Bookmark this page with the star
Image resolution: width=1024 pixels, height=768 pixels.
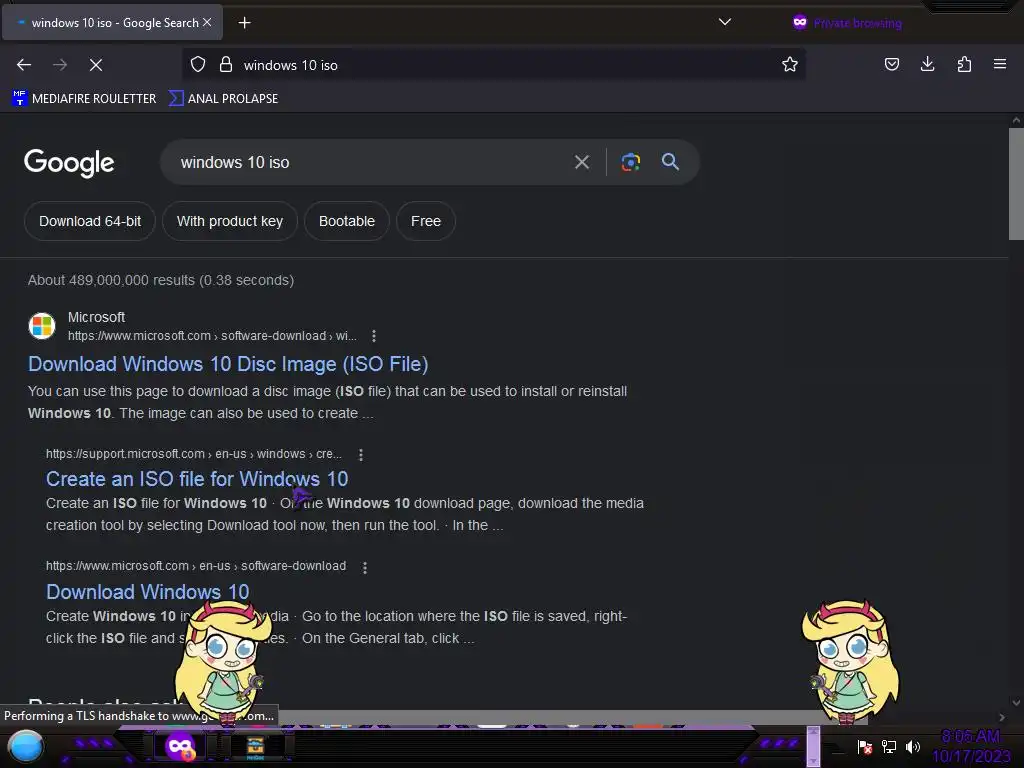point(790,64)
